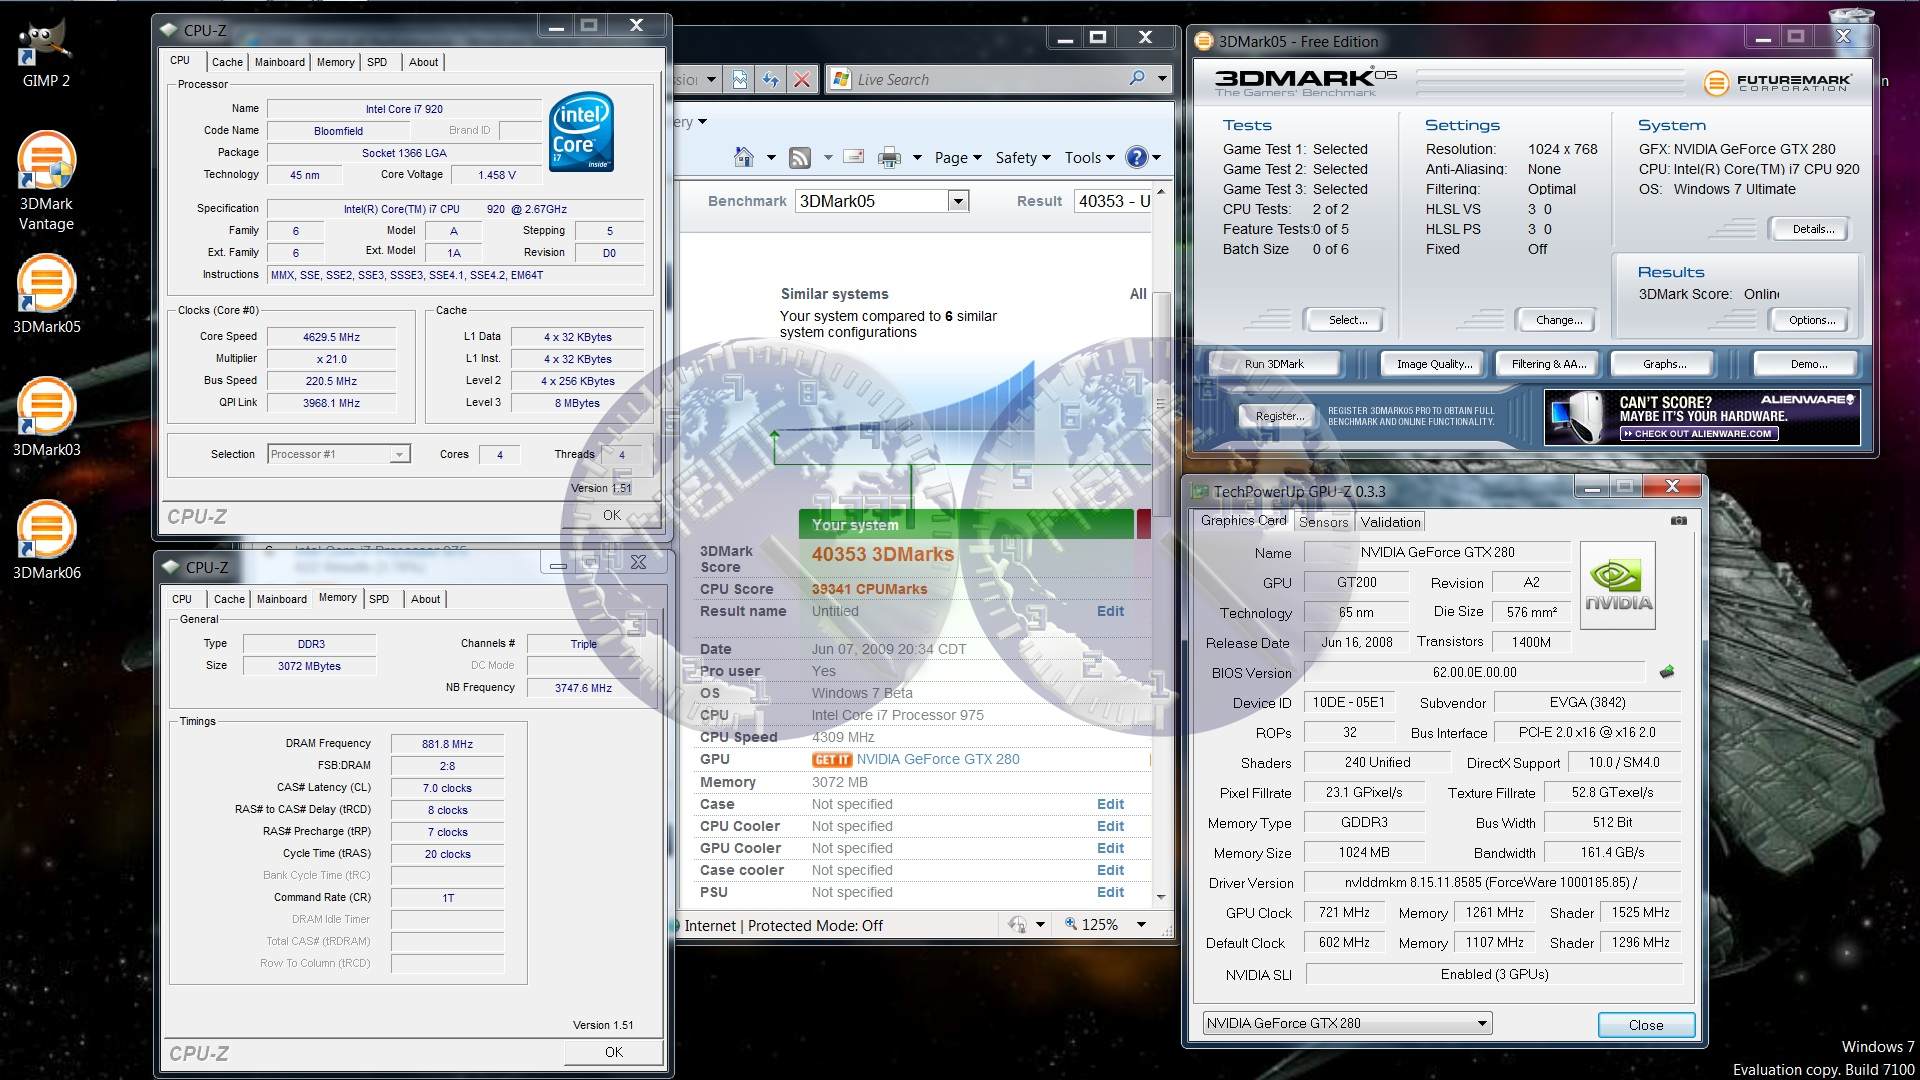Screen dimensions: 1920x1080
Task: Switch to SPD tab in top CPU-Z window
Action: tap(377, 62)
